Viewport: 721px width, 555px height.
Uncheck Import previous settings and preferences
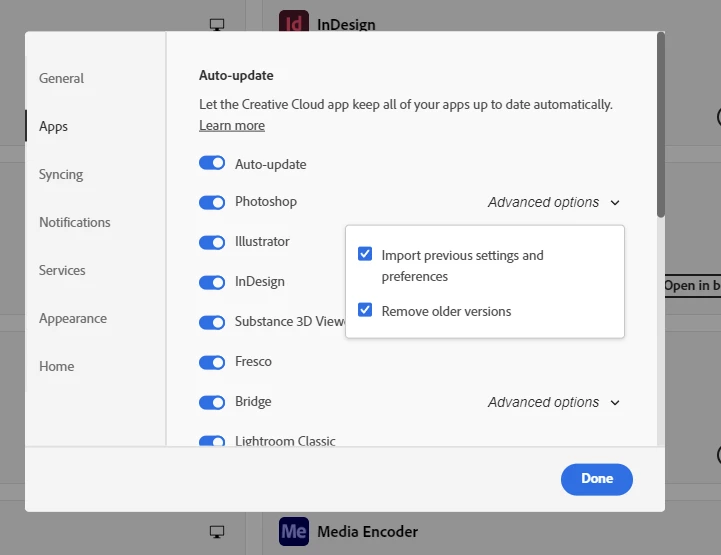coord(365,253)
